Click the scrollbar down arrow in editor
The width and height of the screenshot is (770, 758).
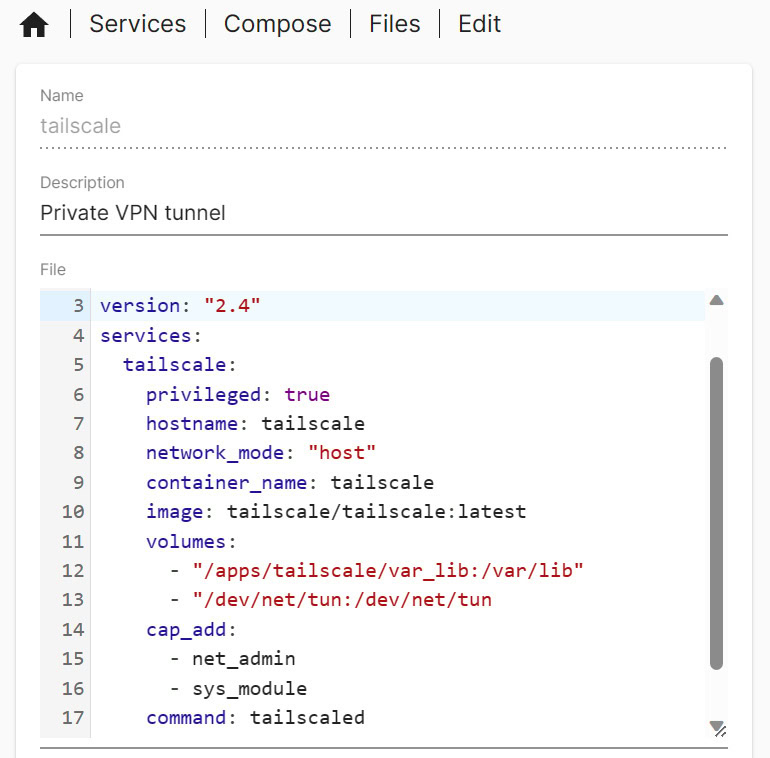(x=716, y=725)
